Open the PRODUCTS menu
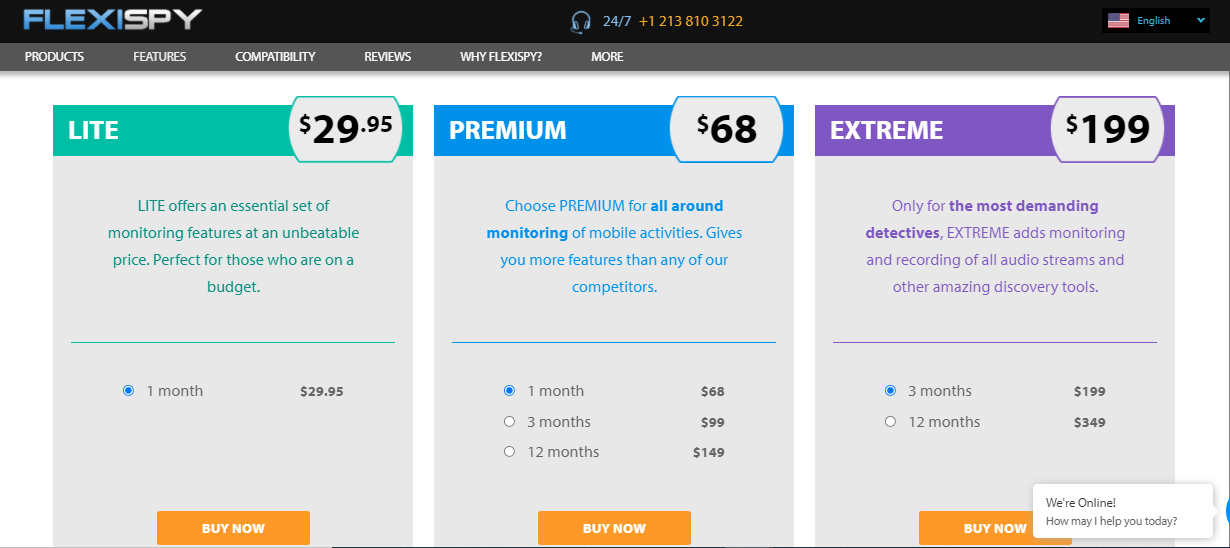The image size is (1230, 548). [x=54, y=57]
